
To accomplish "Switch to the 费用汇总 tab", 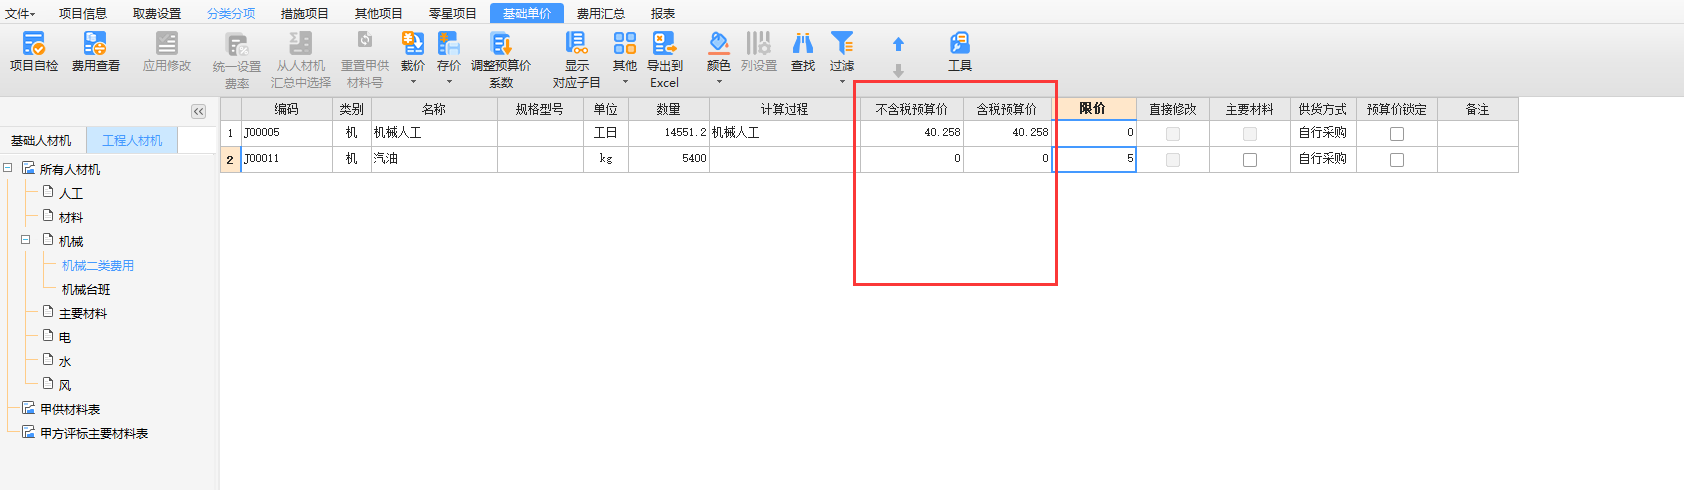I will (x=600, y=13).
